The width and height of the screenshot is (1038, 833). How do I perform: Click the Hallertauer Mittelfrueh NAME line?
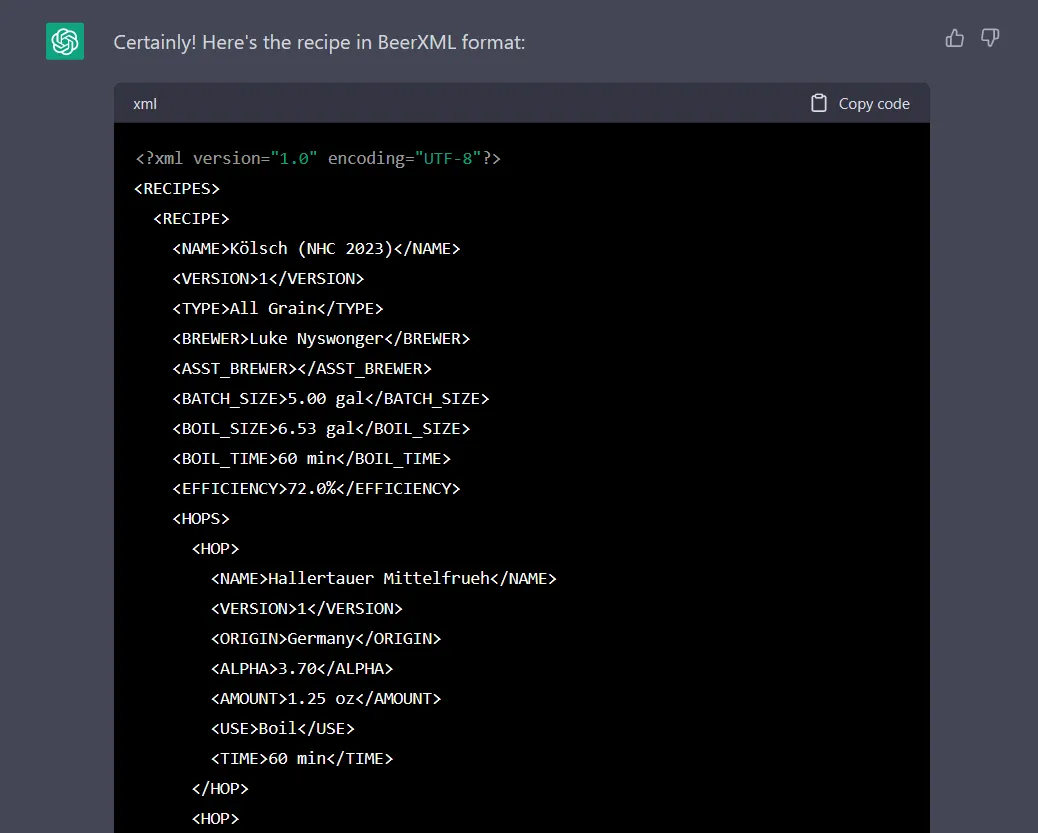click(384, 579)
